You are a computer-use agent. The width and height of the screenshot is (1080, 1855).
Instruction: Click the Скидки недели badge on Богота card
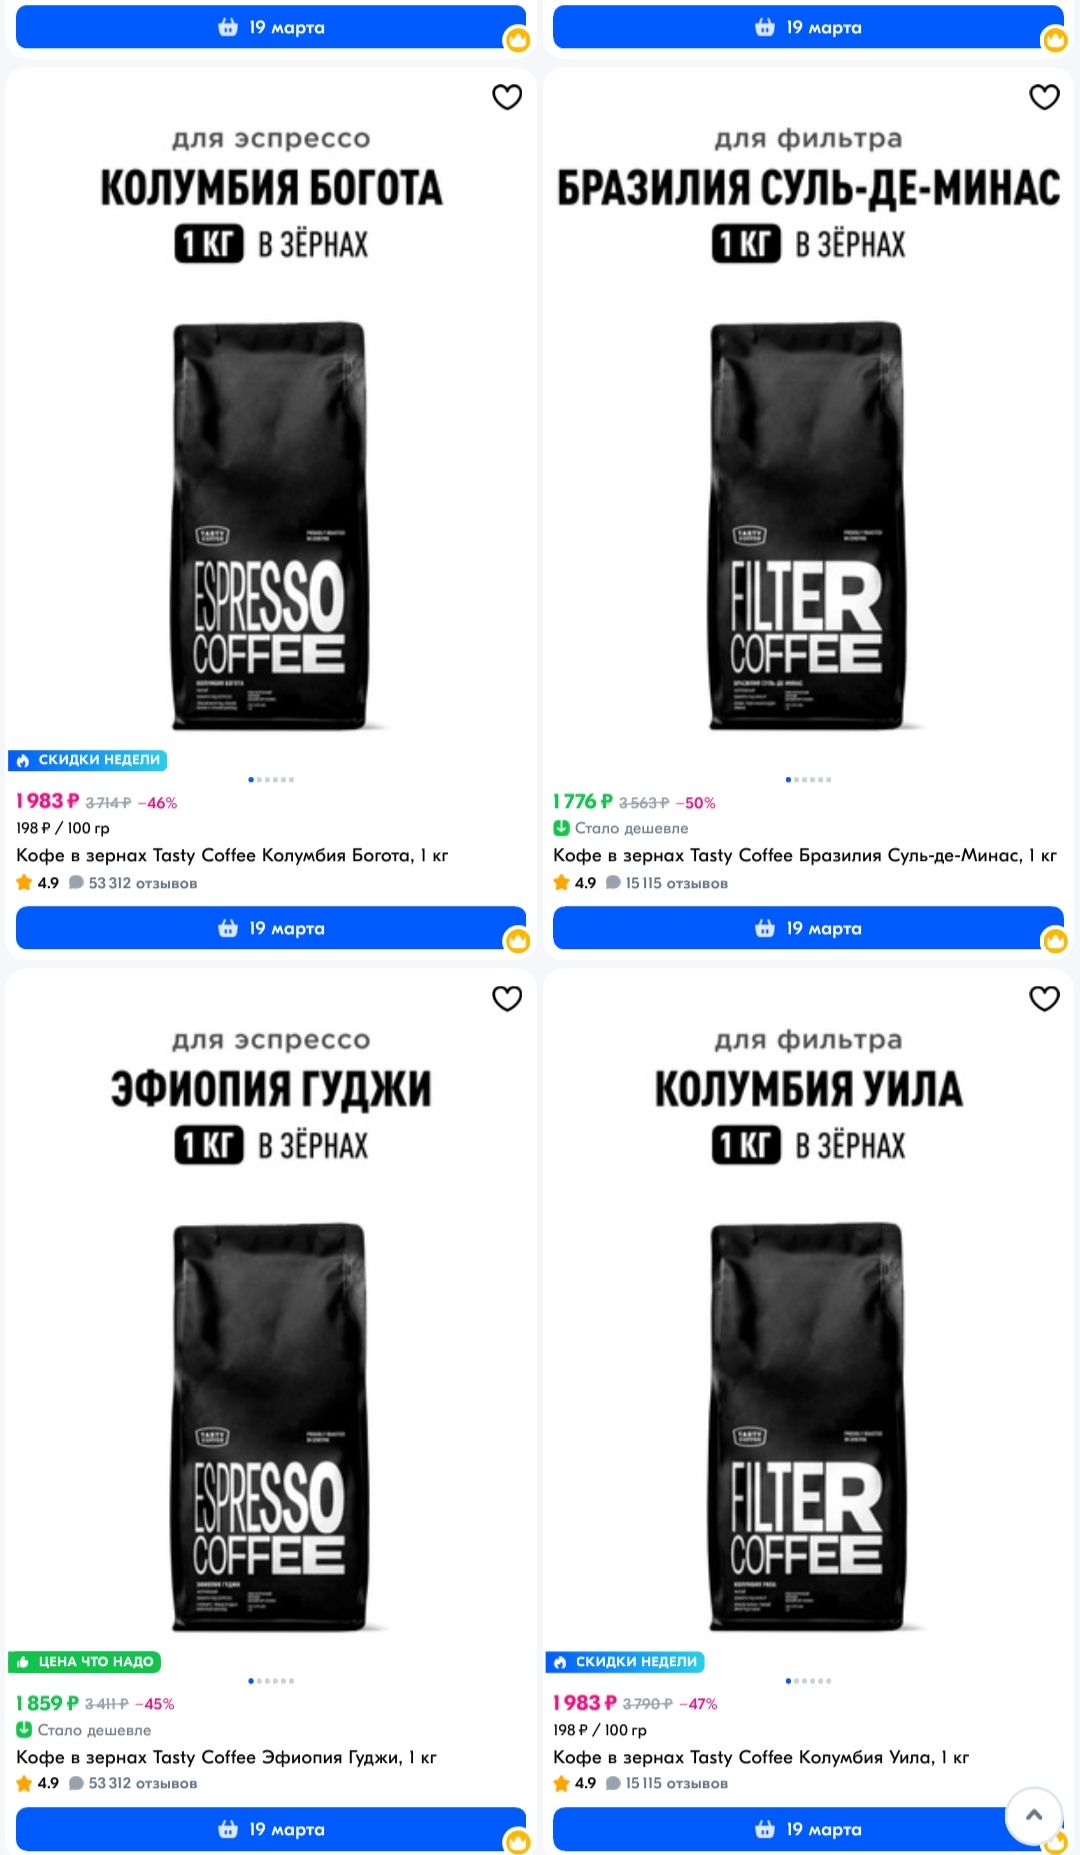[88, 760]
